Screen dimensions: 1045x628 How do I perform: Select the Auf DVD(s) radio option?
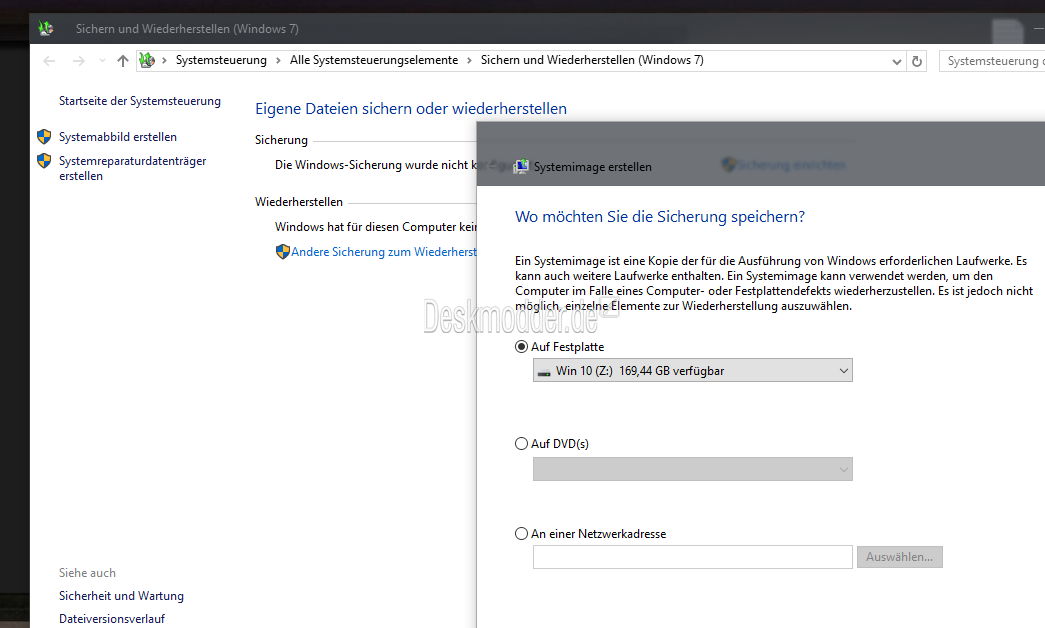(x=521, y=444)
